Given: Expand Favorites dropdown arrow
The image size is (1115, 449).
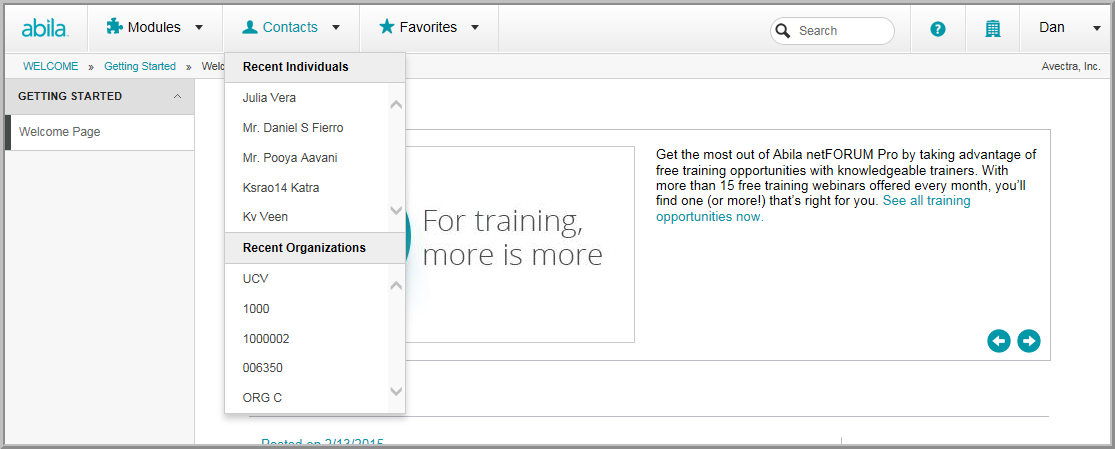Looking at the screenshot, I should coord(475,28).
